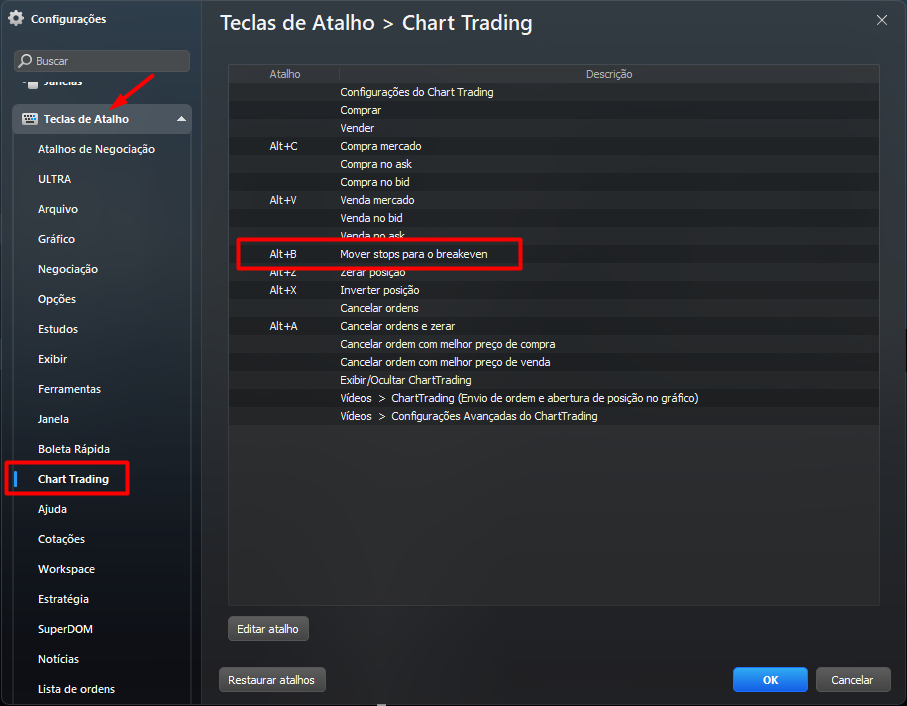The height and width of the screenshot is (706, 907).
Task: Open the Ajuda shortcut category
Action: (53, 509)
